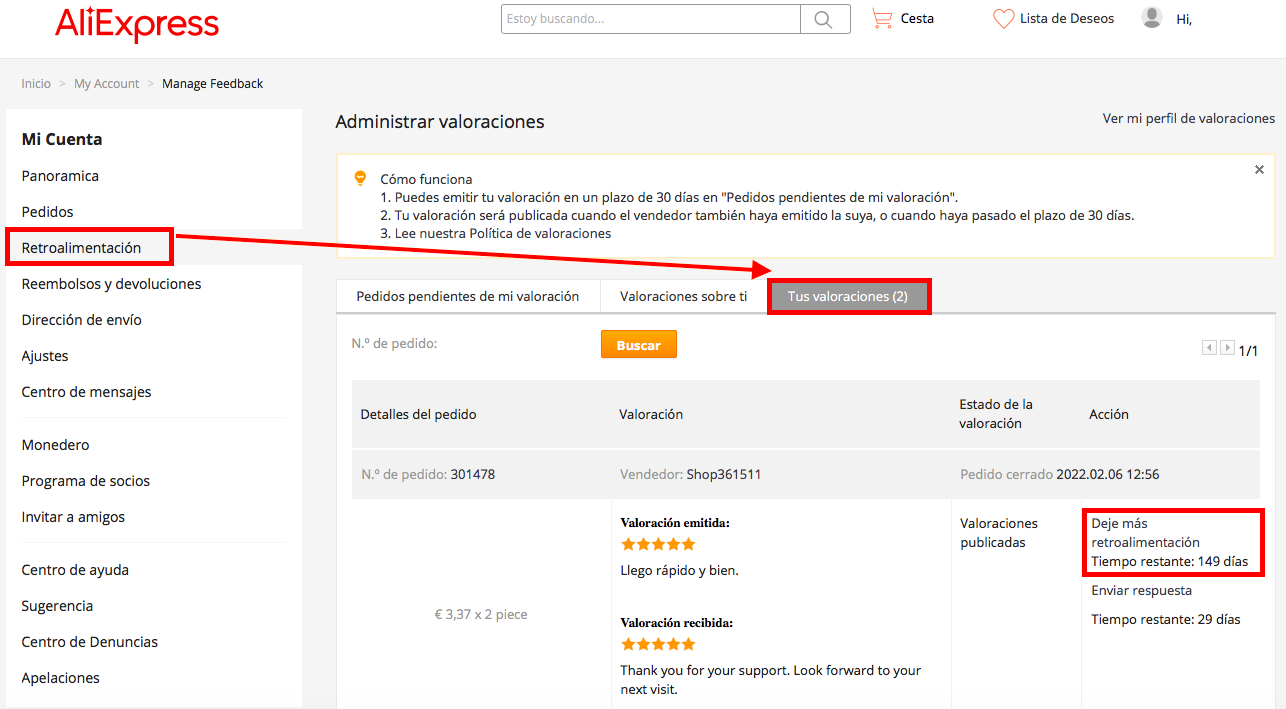Click the previous page arrow icon
The width and height of the screenshot is (1286, 709).
click(x=1208, y=346)
